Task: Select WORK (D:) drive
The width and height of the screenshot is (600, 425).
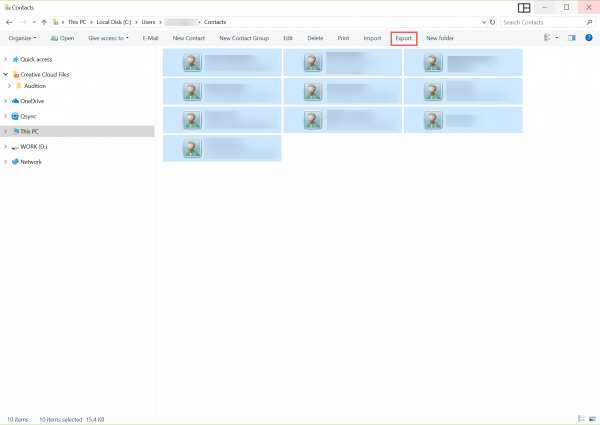Action: coord(33,147)
